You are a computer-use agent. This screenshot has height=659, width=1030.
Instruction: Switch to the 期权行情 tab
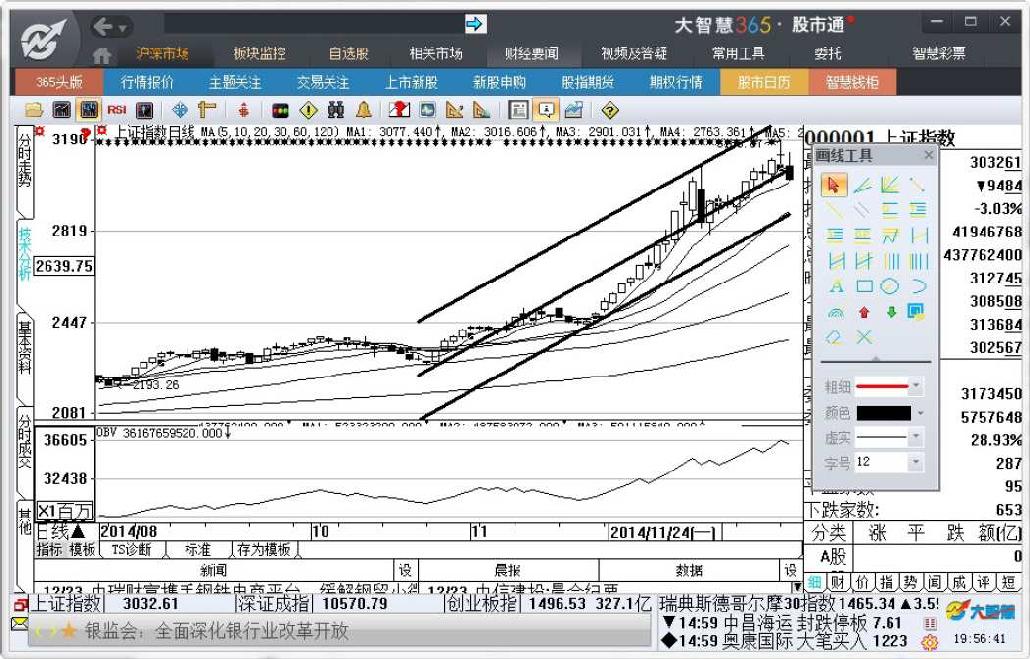pyautogui.click(x=676, y=82)
